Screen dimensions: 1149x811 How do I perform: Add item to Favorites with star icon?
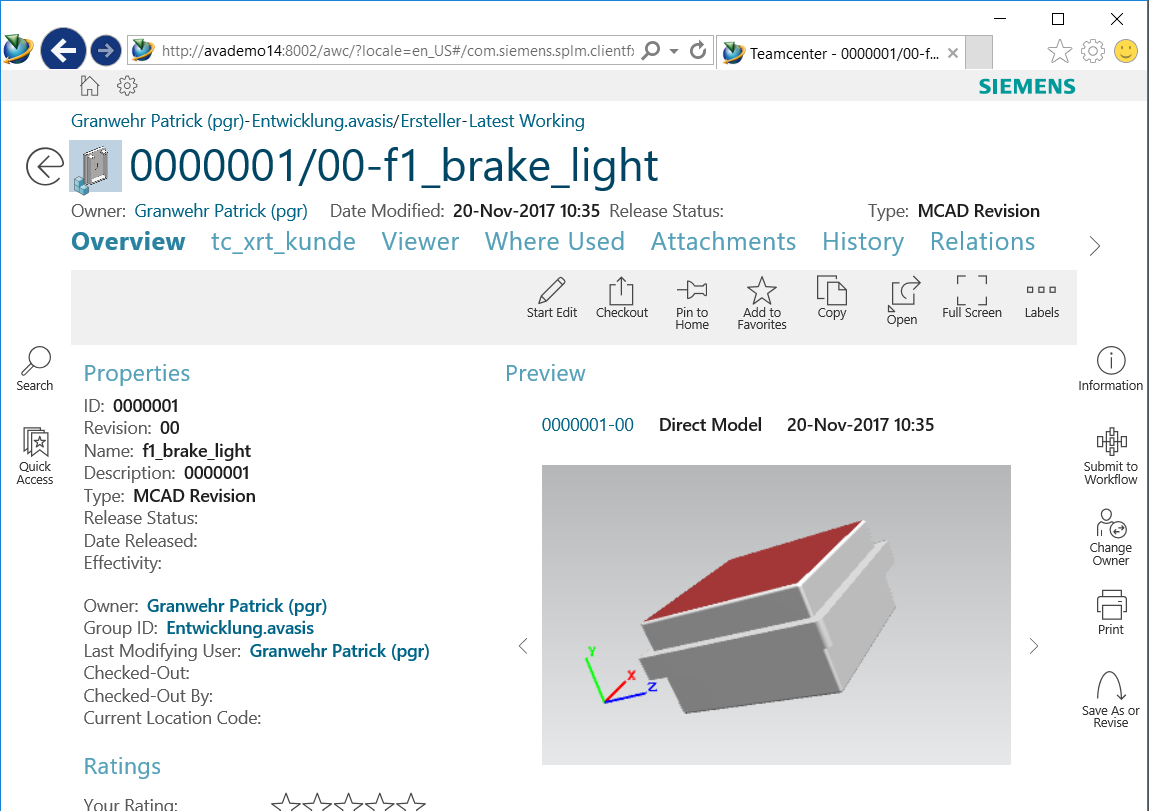tap(762, 291)
